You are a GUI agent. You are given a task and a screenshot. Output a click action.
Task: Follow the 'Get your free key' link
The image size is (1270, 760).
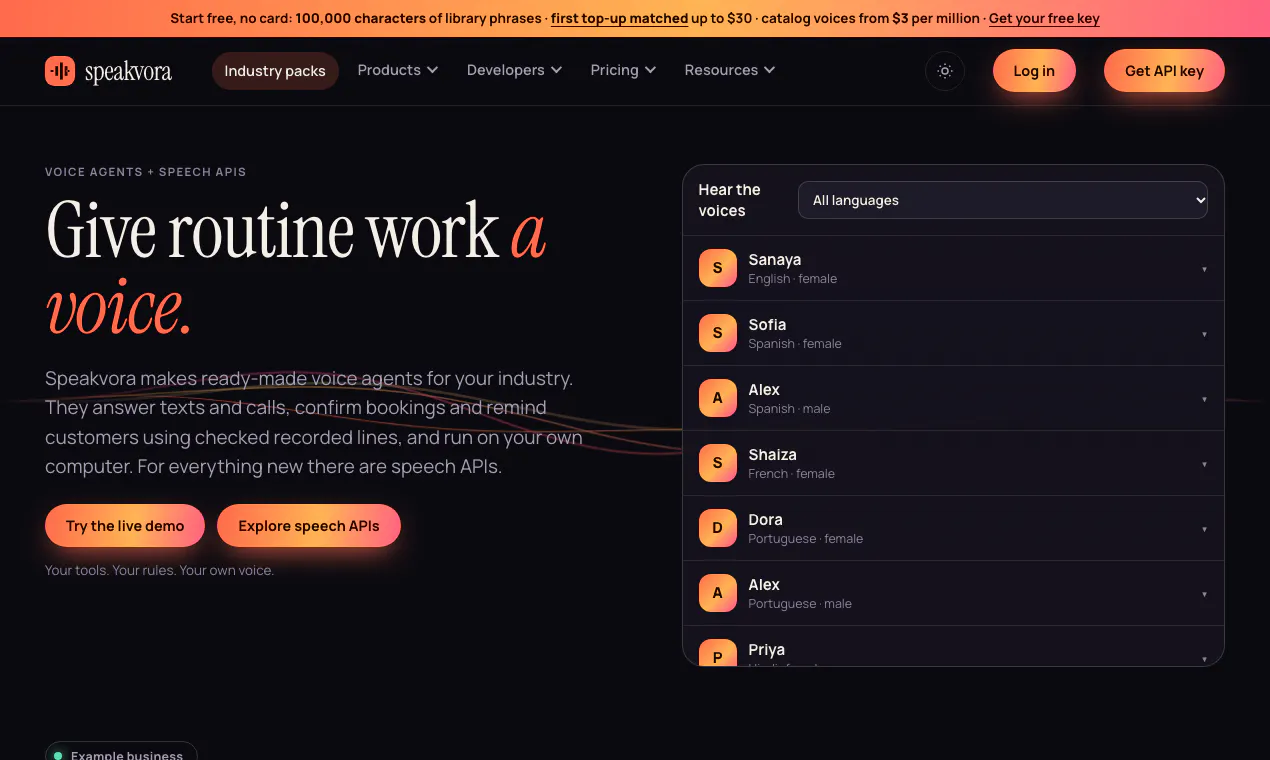(1044, 18)
